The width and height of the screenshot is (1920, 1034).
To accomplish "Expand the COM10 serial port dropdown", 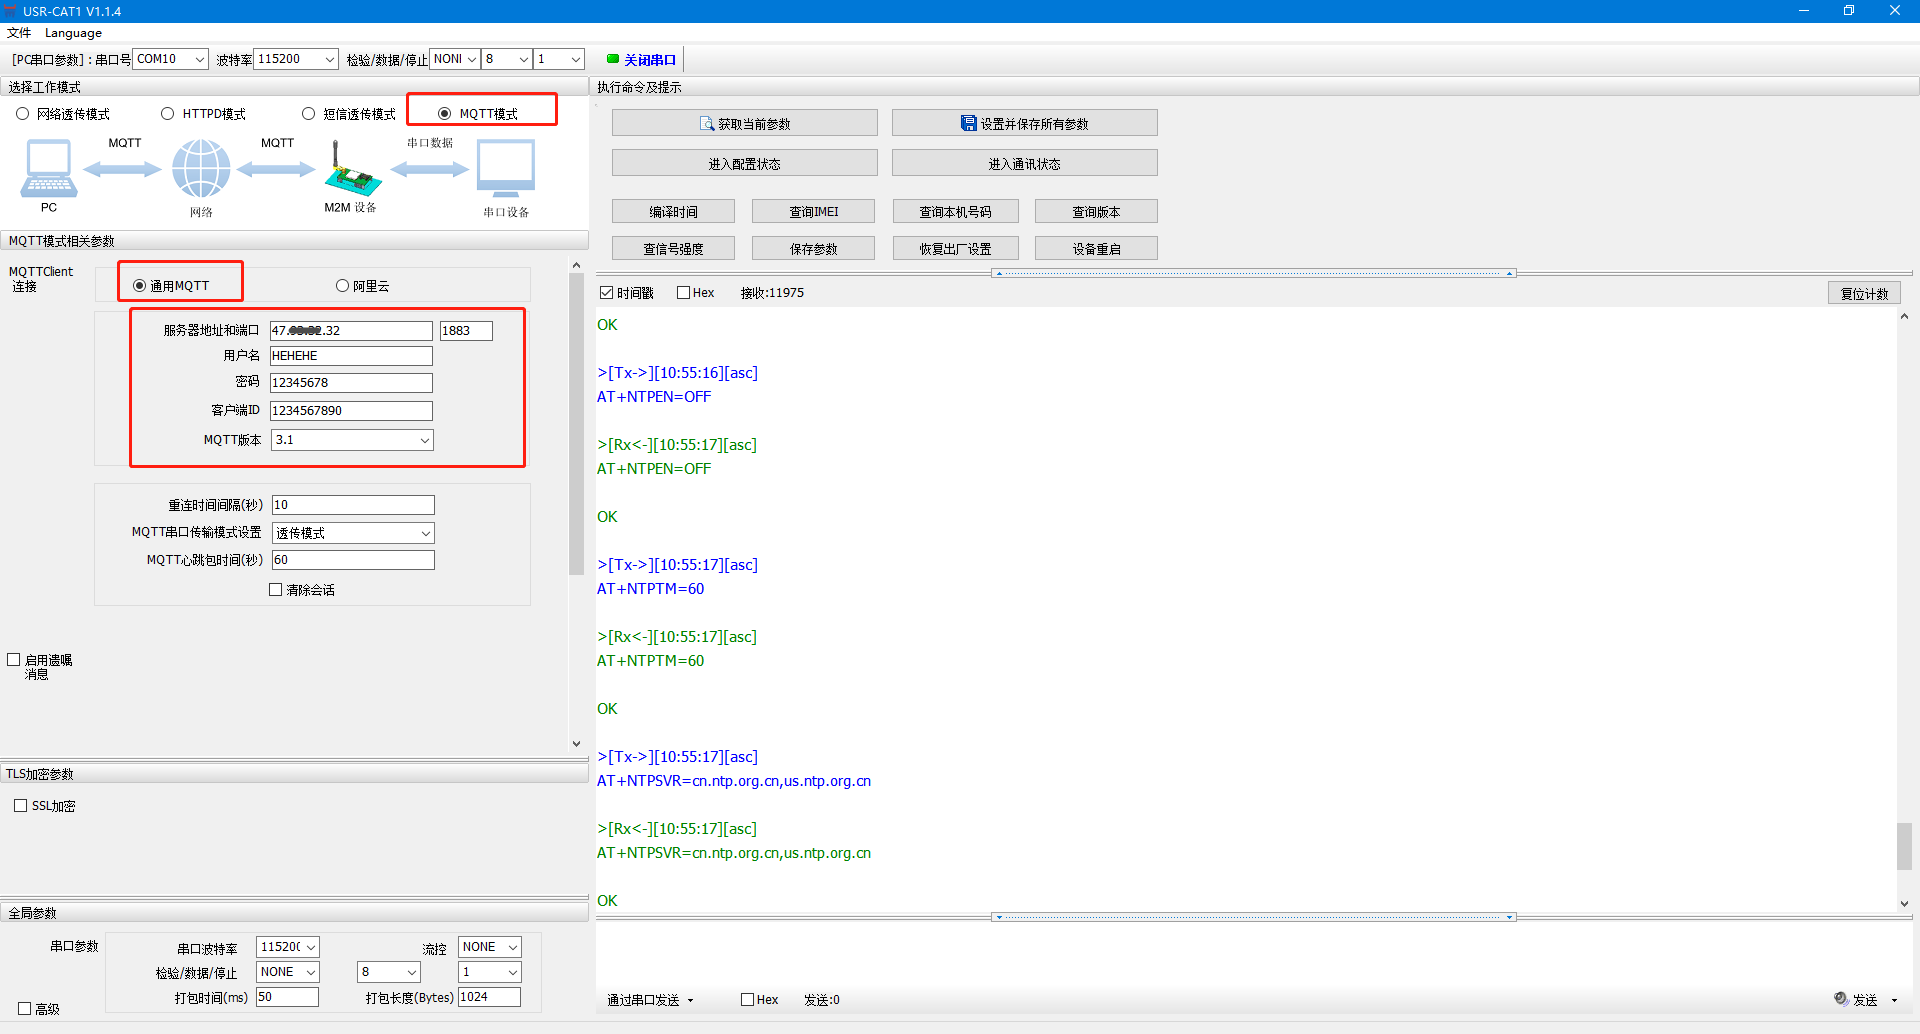I will click(x=199, y=59).
